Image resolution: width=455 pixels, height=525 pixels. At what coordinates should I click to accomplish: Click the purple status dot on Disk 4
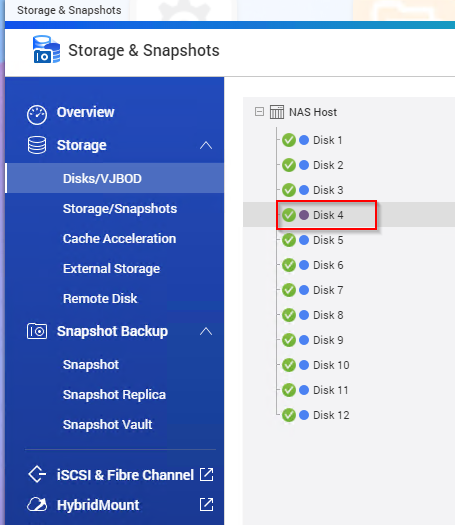click(x=304, y=215)
